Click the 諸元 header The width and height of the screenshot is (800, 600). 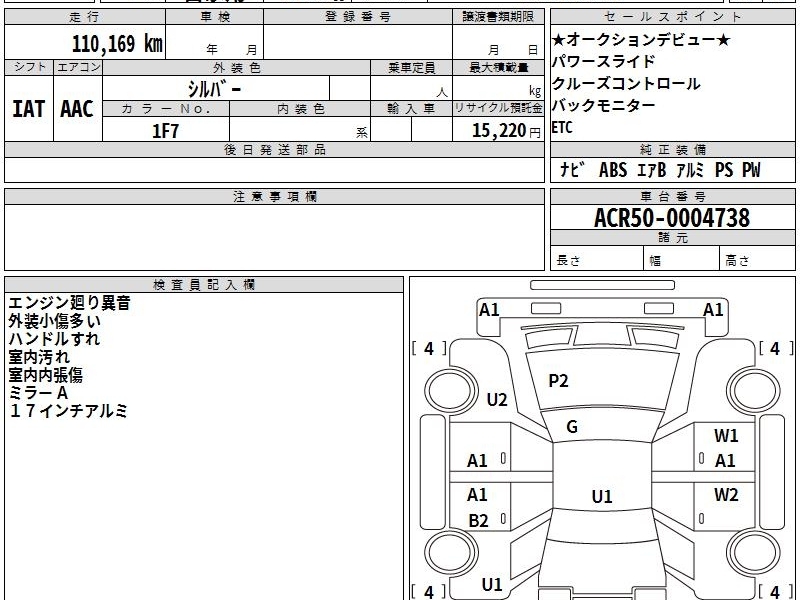(672, 237)
